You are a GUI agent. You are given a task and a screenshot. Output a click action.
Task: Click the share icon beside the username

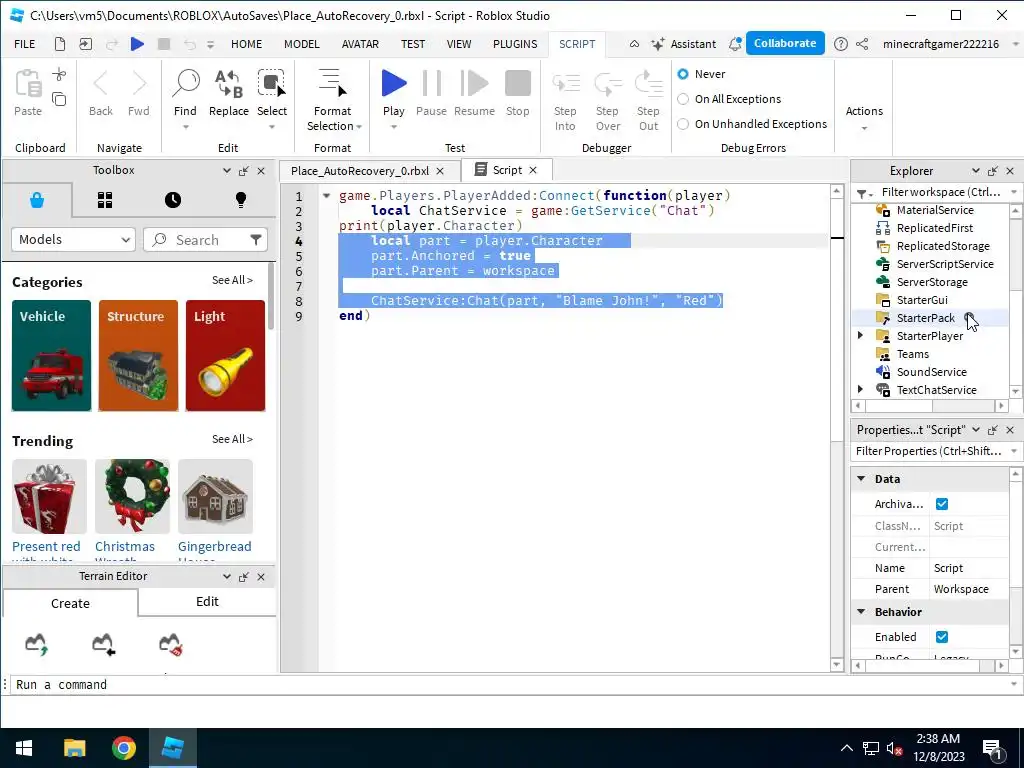click(862, 44)
